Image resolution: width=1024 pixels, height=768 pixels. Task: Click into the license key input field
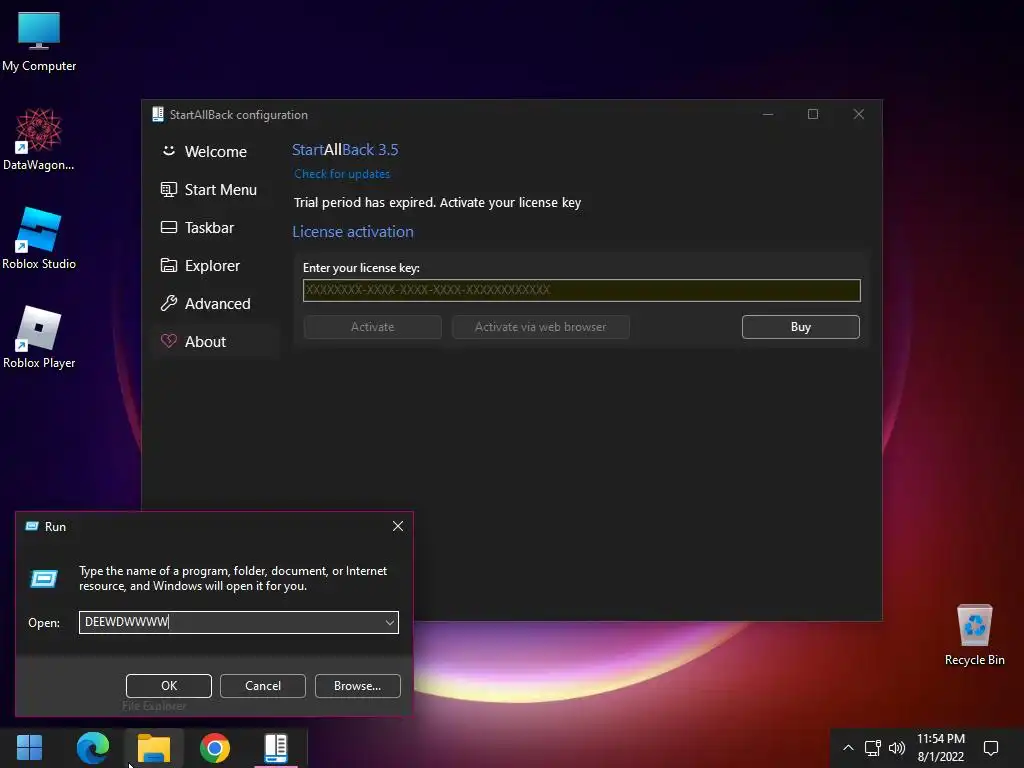click(x=581, y=290)
